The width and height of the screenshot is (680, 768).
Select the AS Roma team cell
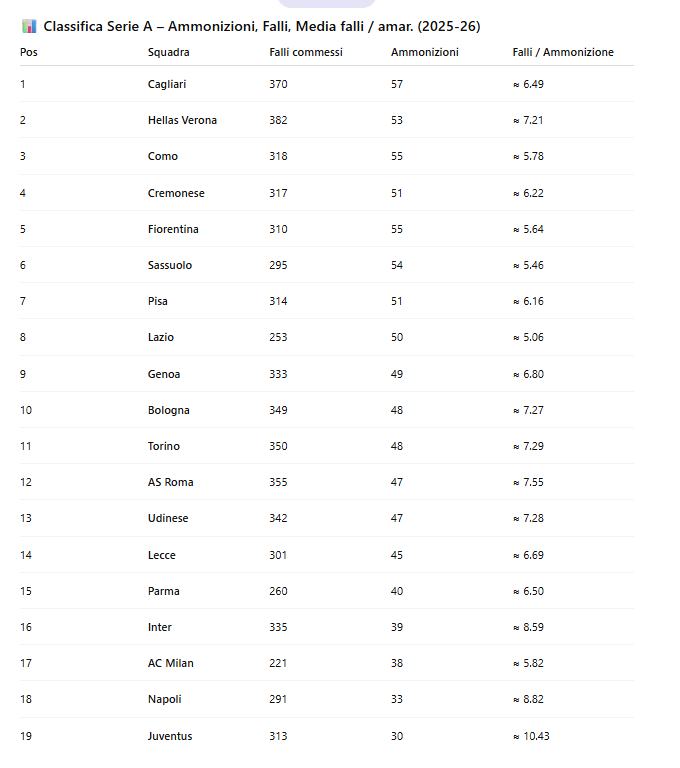(x=171, y=482)
